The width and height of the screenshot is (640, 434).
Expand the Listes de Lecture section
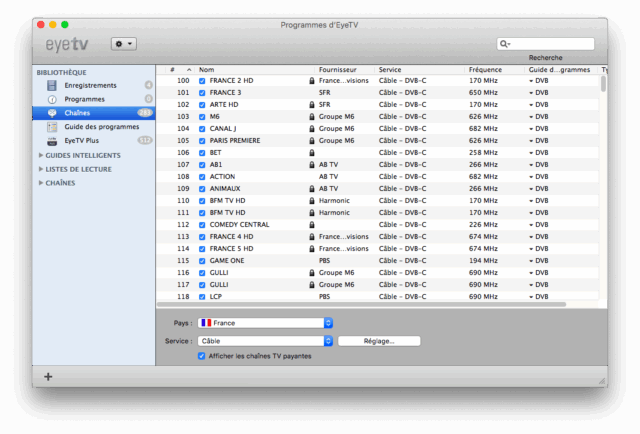(x=41, y=169)
